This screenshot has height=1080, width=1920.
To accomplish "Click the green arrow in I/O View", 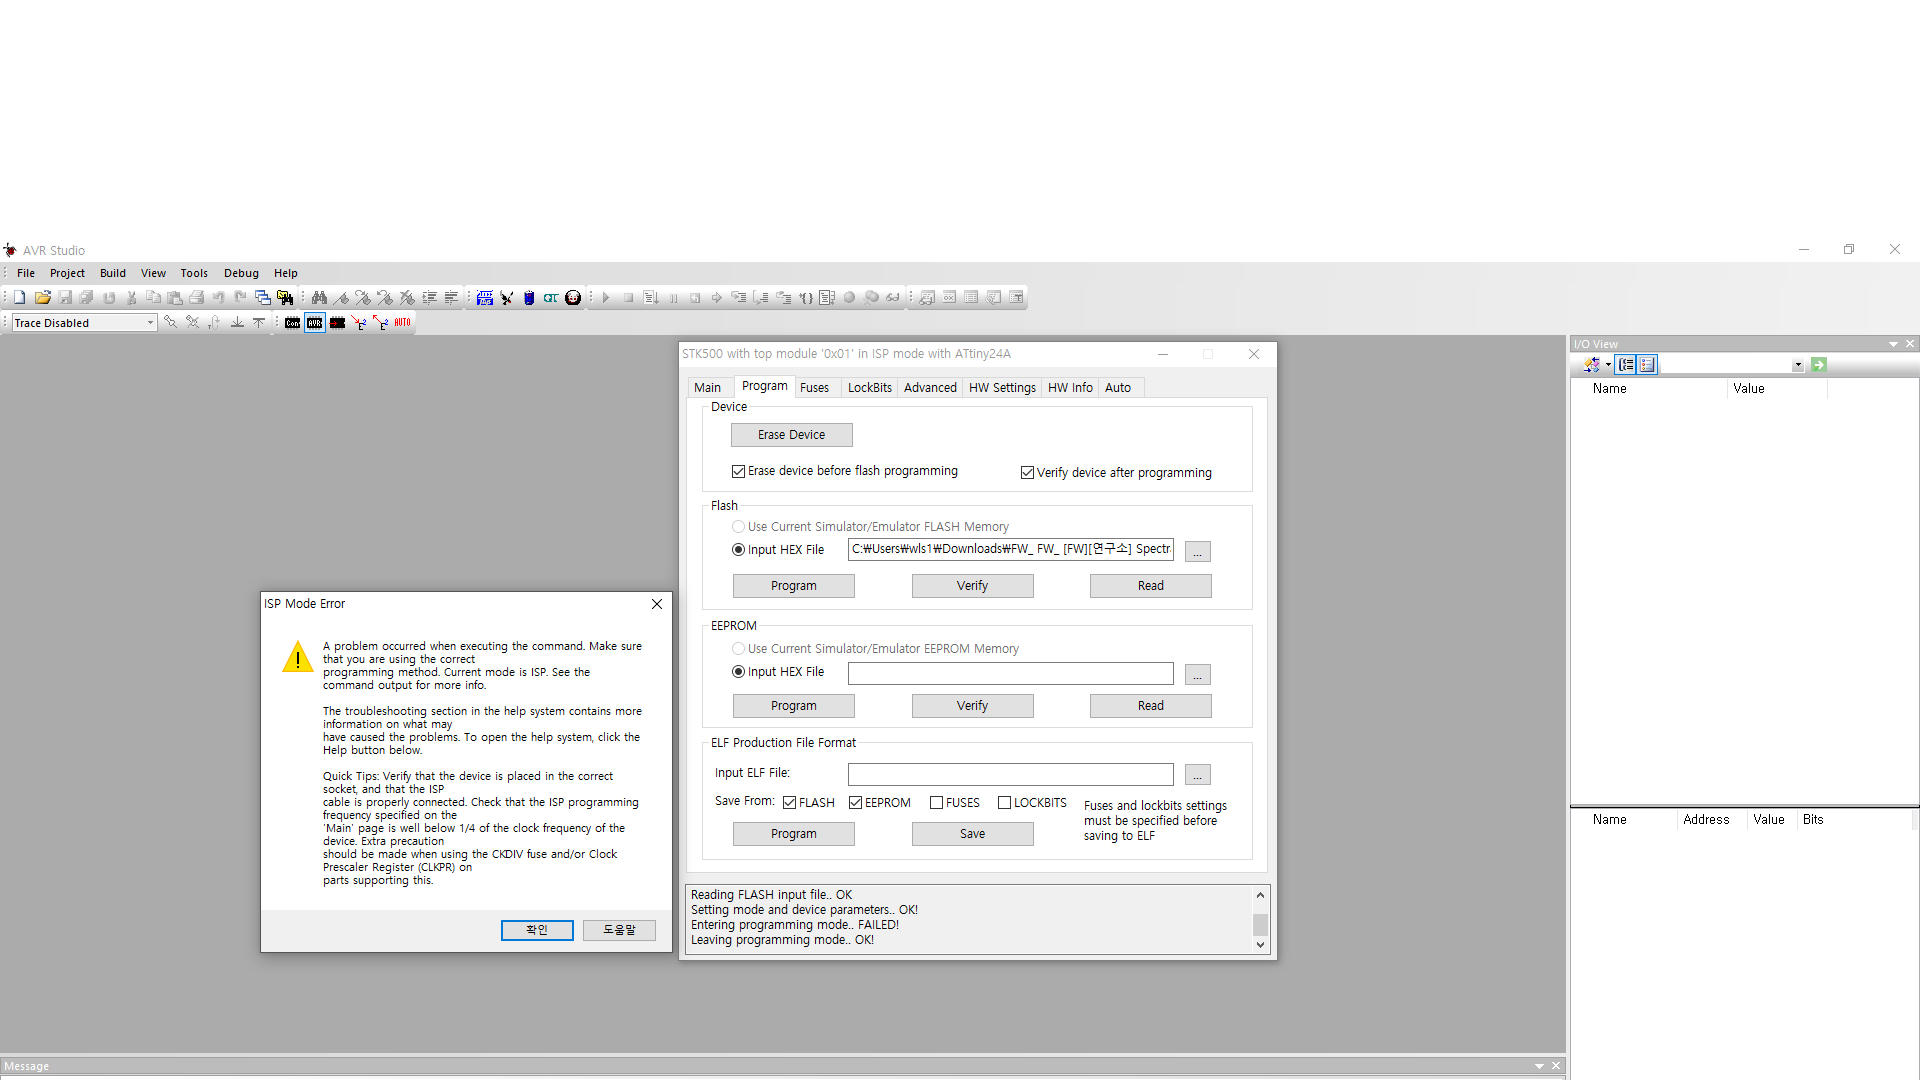I will pyautogui.click(x=1819, y=365).
